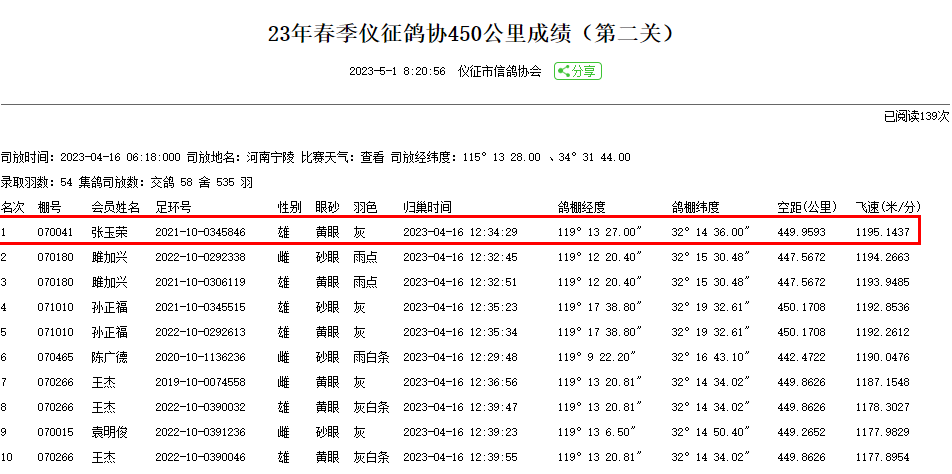Click the 鸽棚经度 column header
Viewport: 952px width, 474px height.
pos(582,207)
